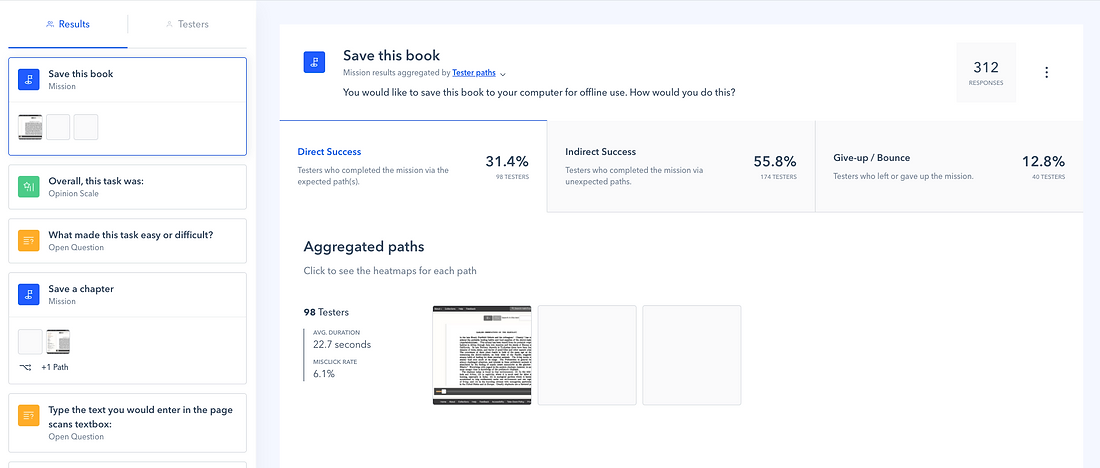Click the Save this book sidebar mission icon

point(29,80)
